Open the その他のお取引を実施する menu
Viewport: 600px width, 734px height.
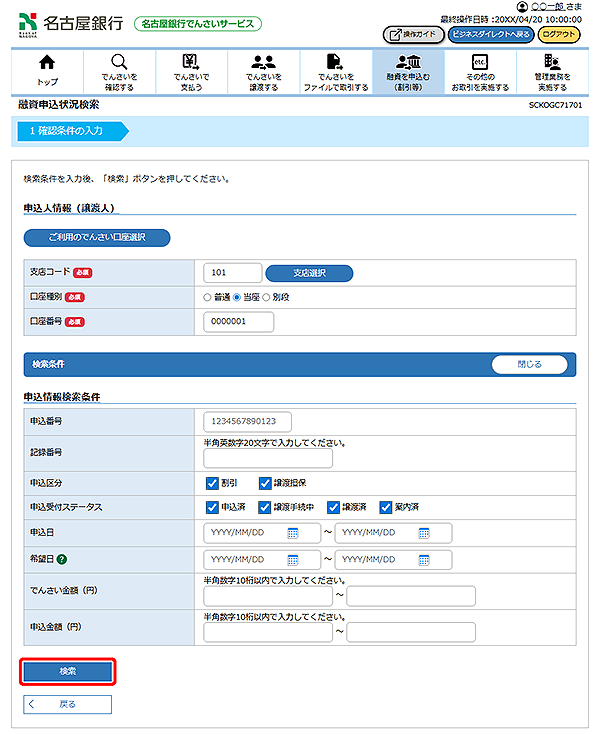point(479,62)
